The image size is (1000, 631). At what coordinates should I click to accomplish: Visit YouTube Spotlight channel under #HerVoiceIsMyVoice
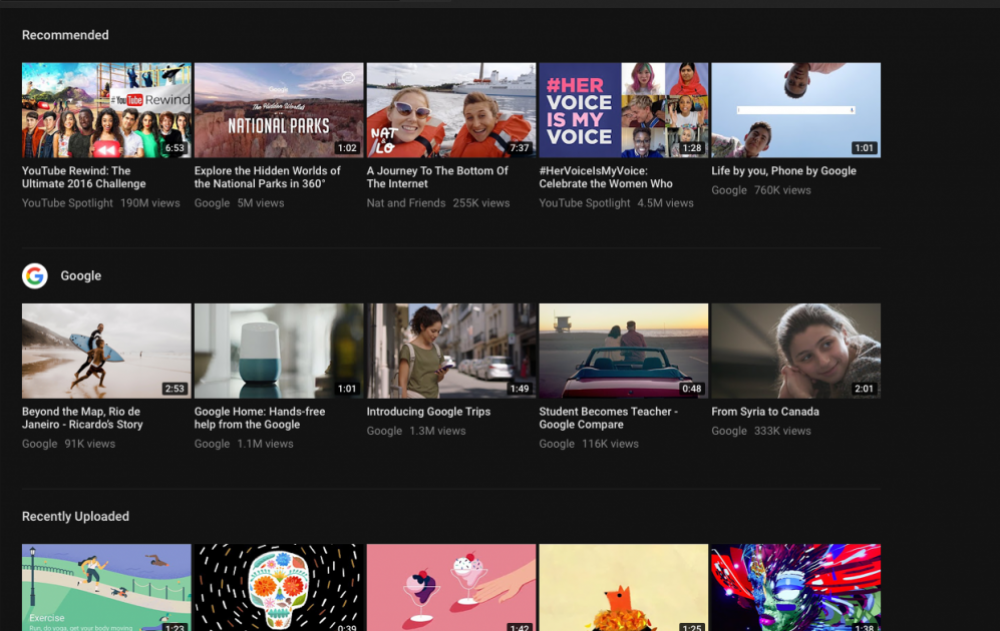click(584, 203)
